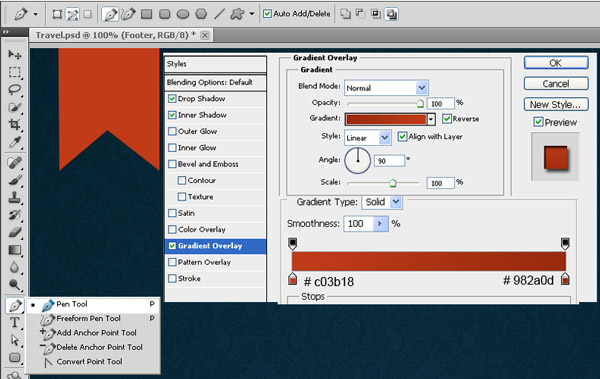Choose Freeform Pen Tool from flyout
This screenshot has height=379, width=600.
click(x=93, y=319)
